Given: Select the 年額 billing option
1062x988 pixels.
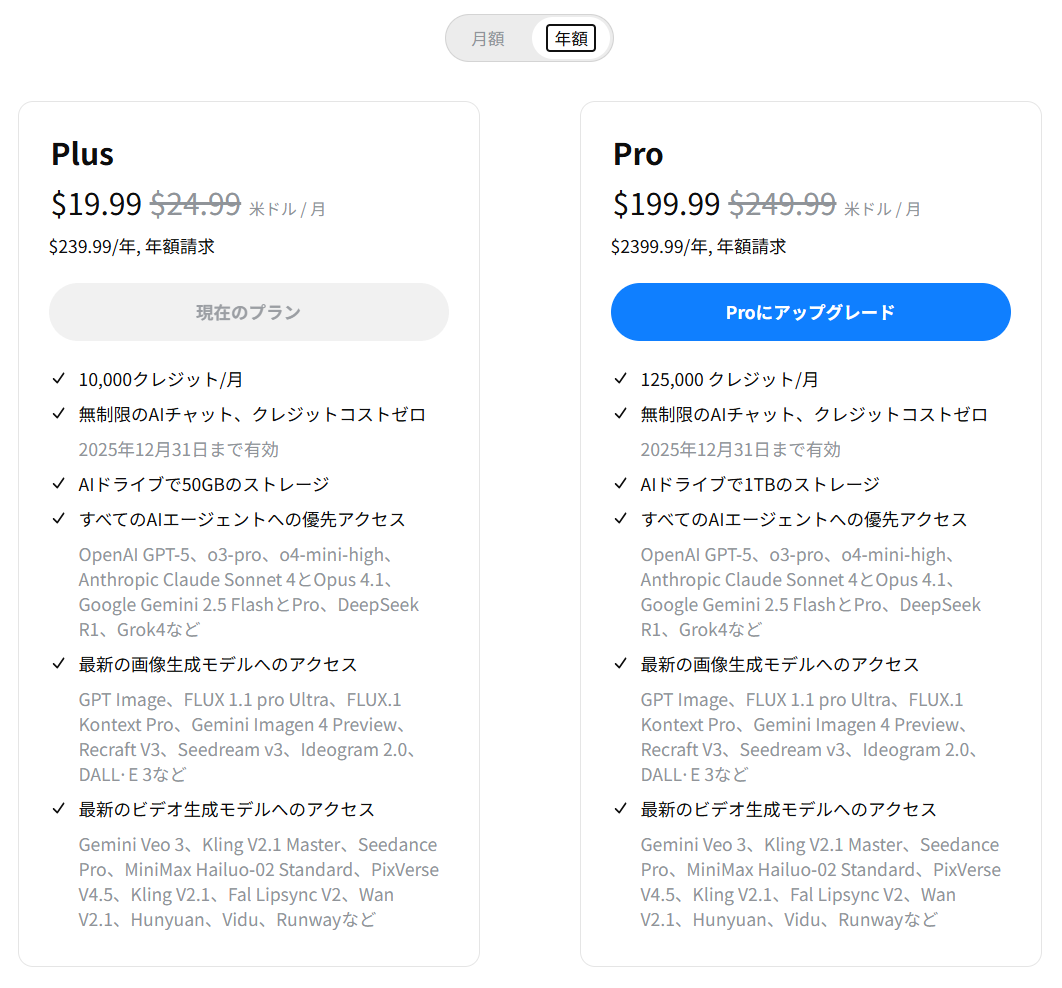Looking at the screenshot, I should coord(571,39).
